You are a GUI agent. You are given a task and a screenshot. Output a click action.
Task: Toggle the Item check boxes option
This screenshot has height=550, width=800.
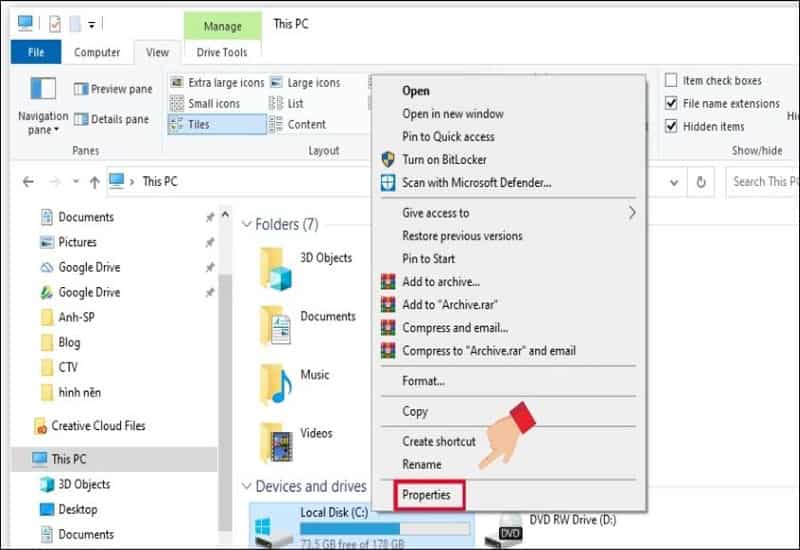pos(672,81)
